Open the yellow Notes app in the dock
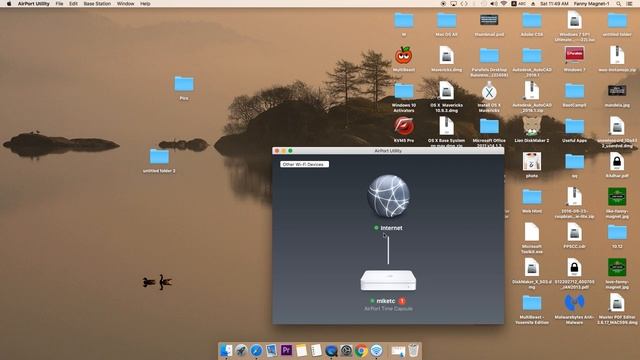The image size is (640, 360). click(x=301, y=350)
